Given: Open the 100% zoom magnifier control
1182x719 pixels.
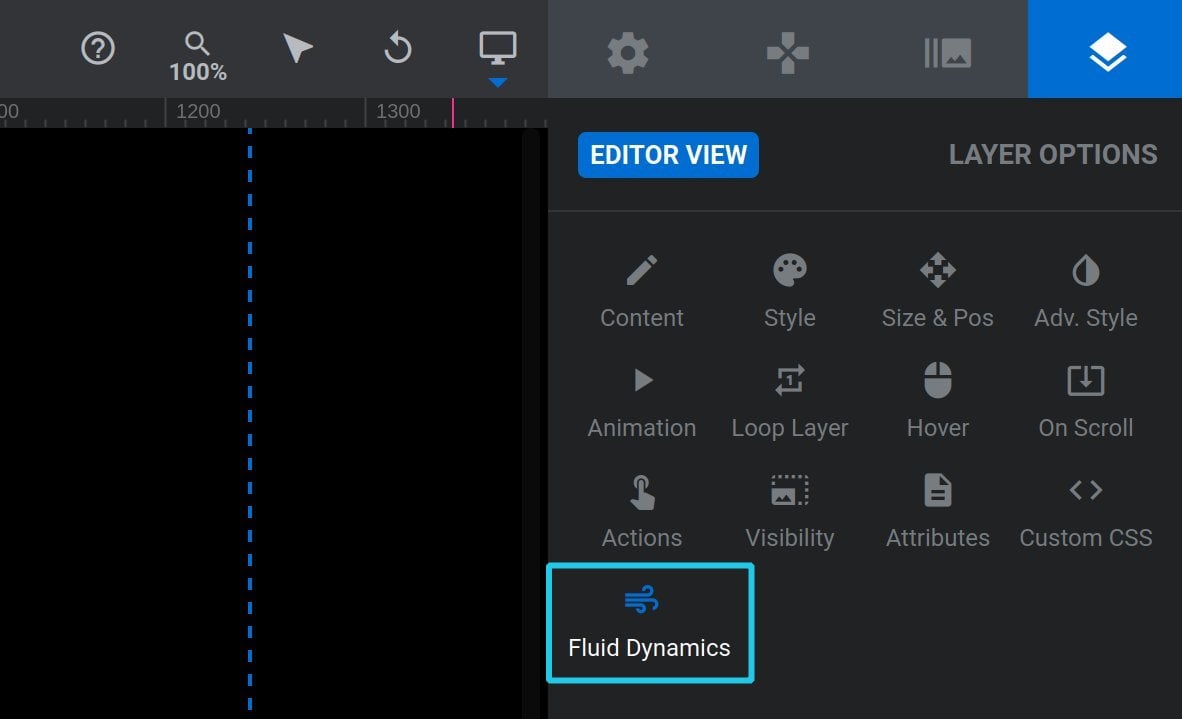Looking at the screenshot, I should coord(198,57).
